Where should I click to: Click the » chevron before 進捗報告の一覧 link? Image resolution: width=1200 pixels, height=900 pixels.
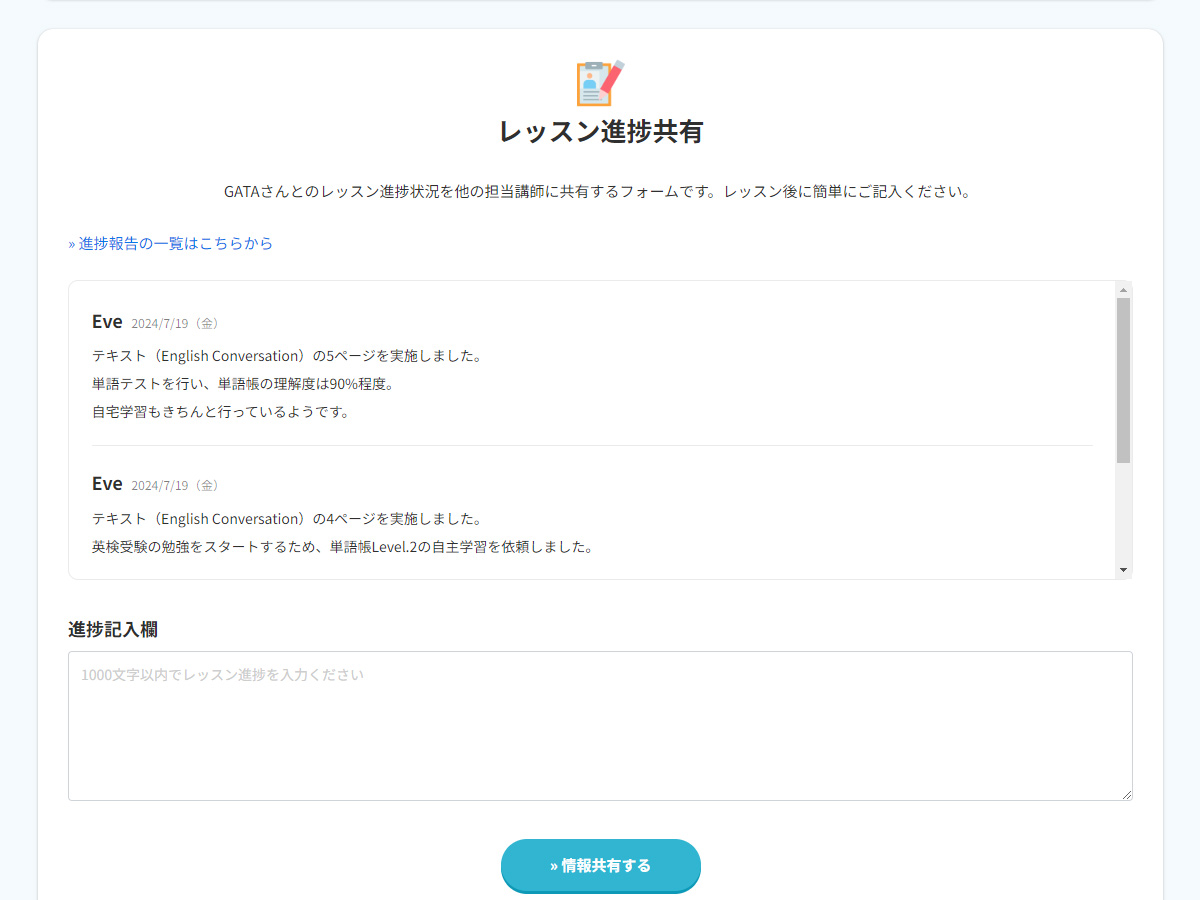(71, 243)
